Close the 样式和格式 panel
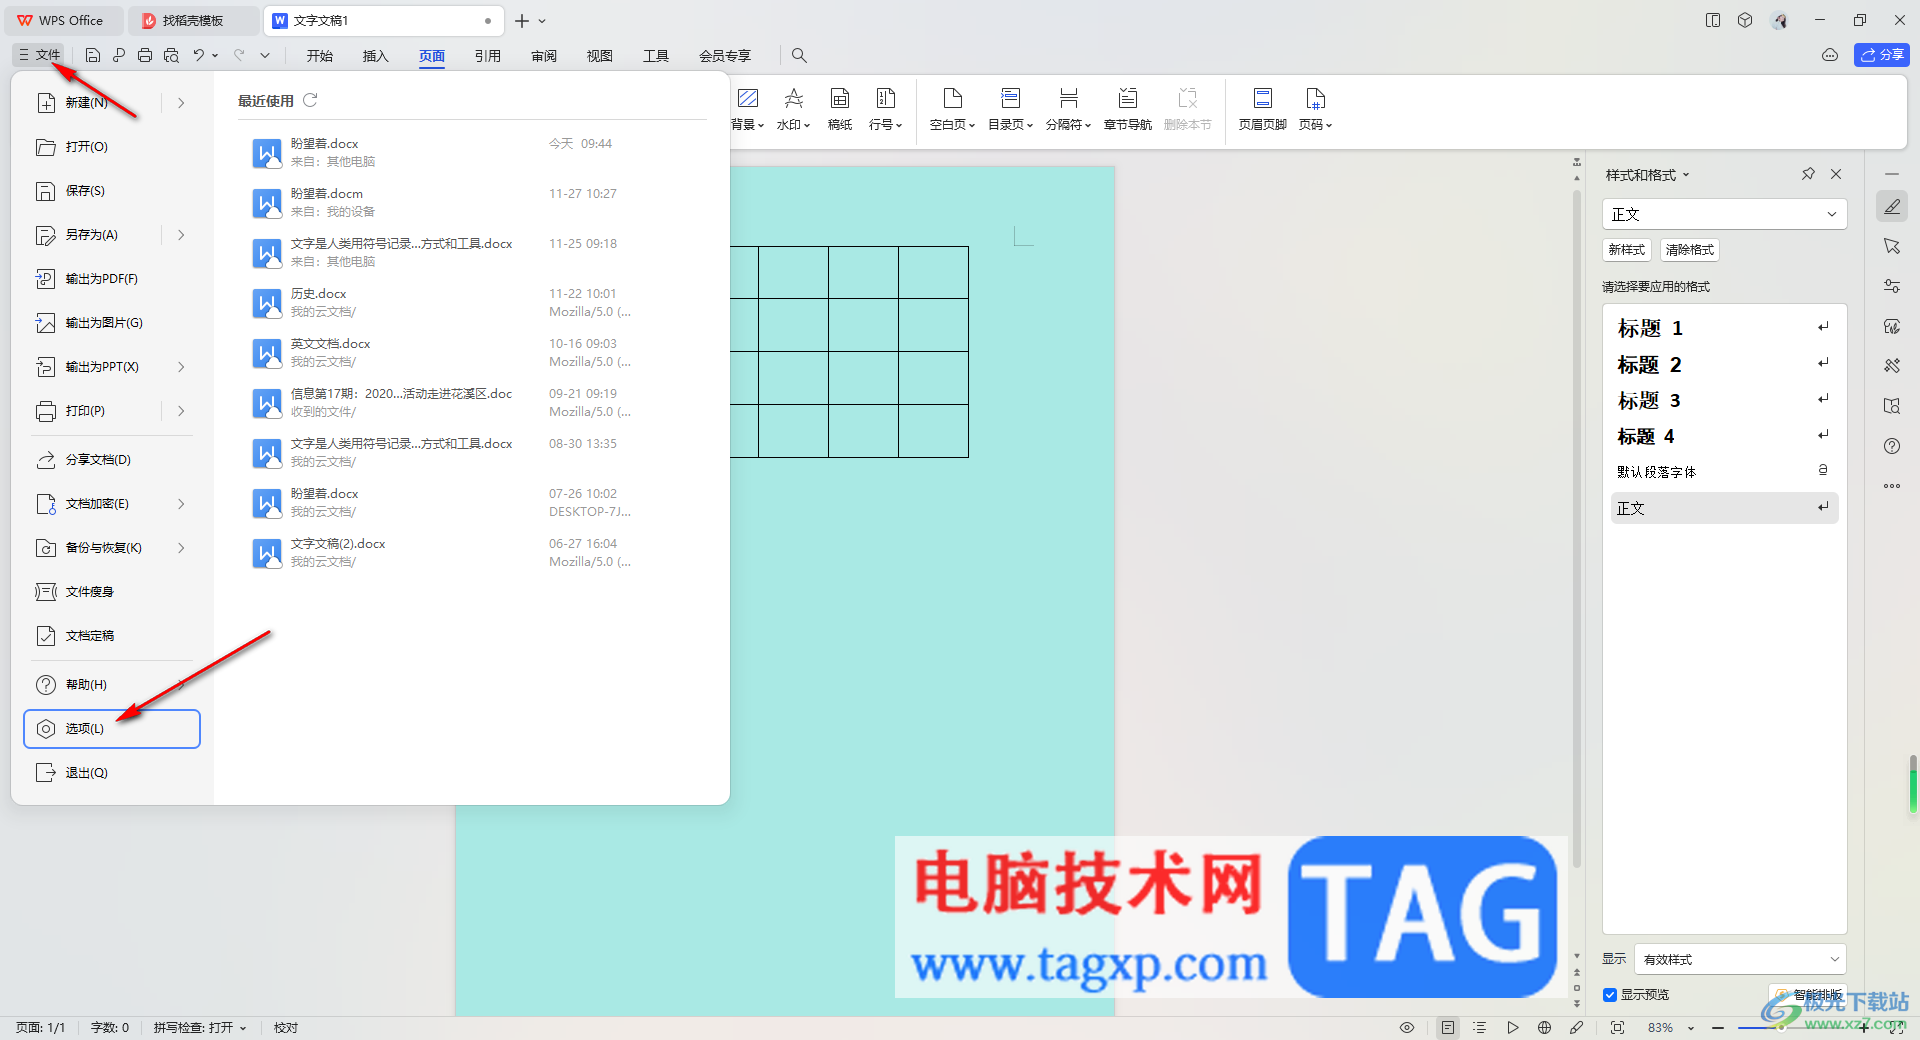 [1836, 174]
